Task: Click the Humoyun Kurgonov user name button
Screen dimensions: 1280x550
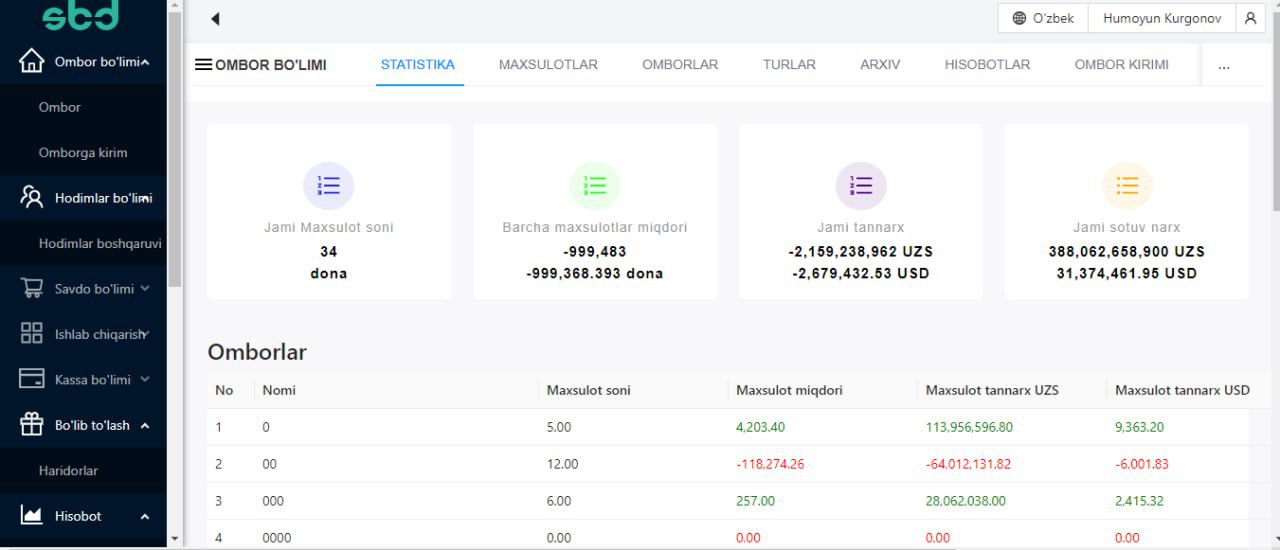Action: (1161, 18)
